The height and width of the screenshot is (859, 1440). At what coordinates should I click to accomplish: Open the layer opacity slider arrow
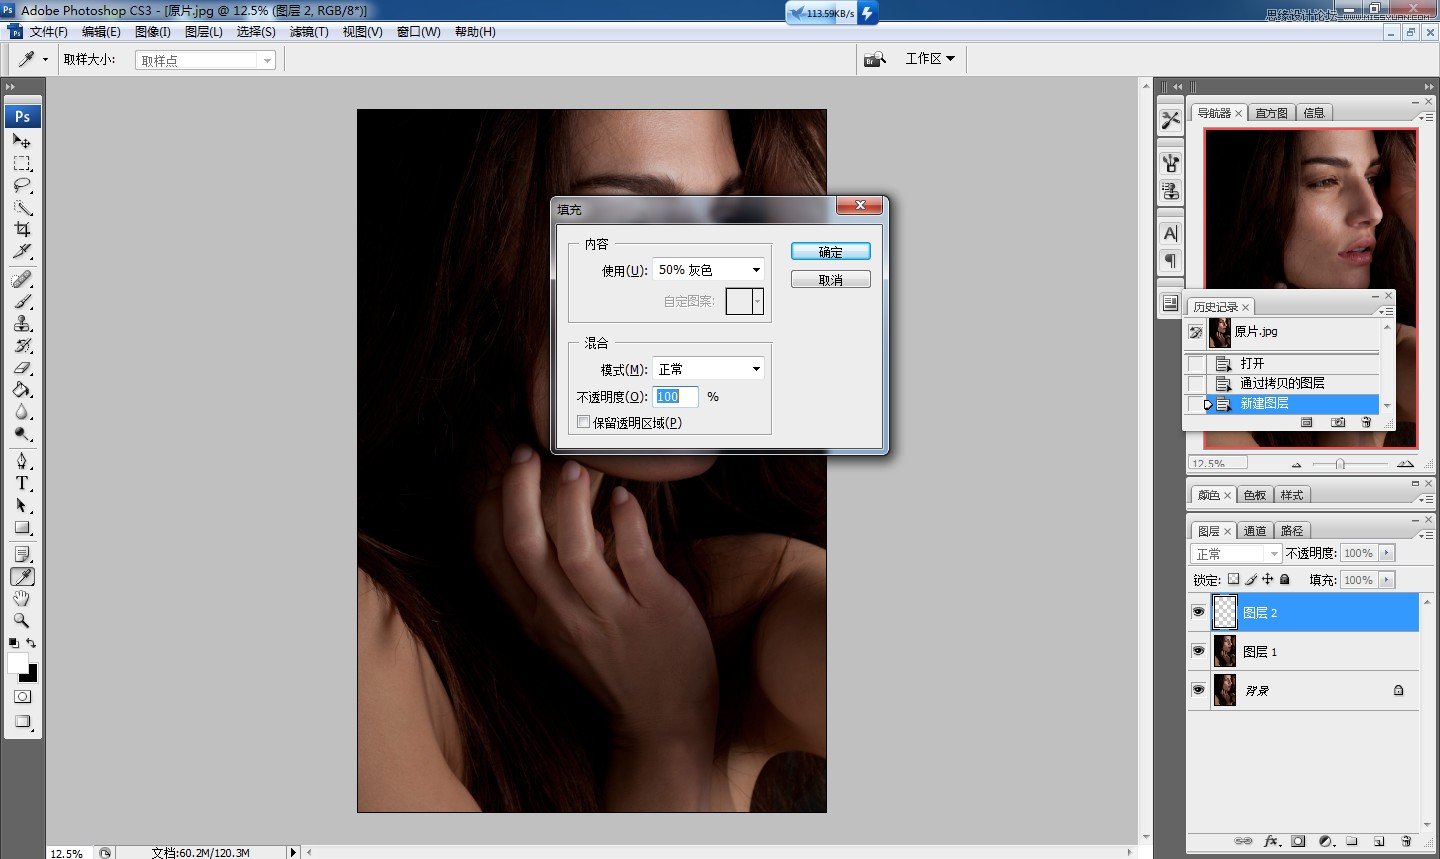[x=1386, y=553]
